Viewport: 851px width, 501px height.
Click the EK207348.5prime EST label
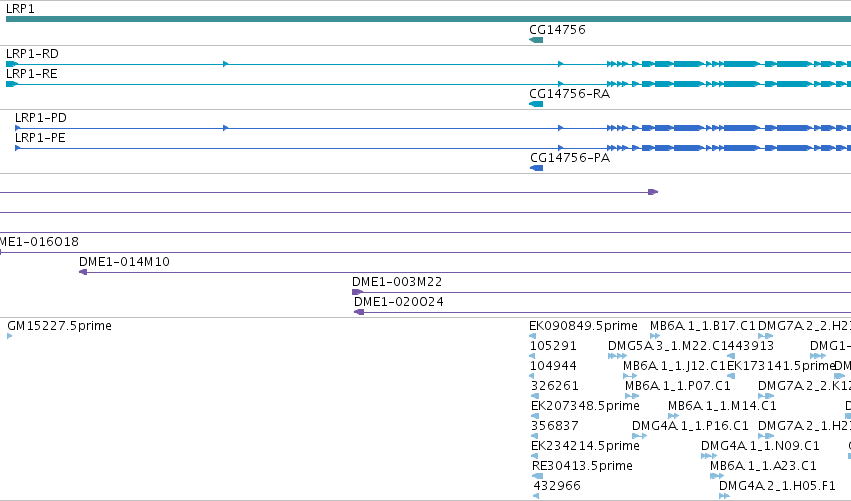pos(585,406)
